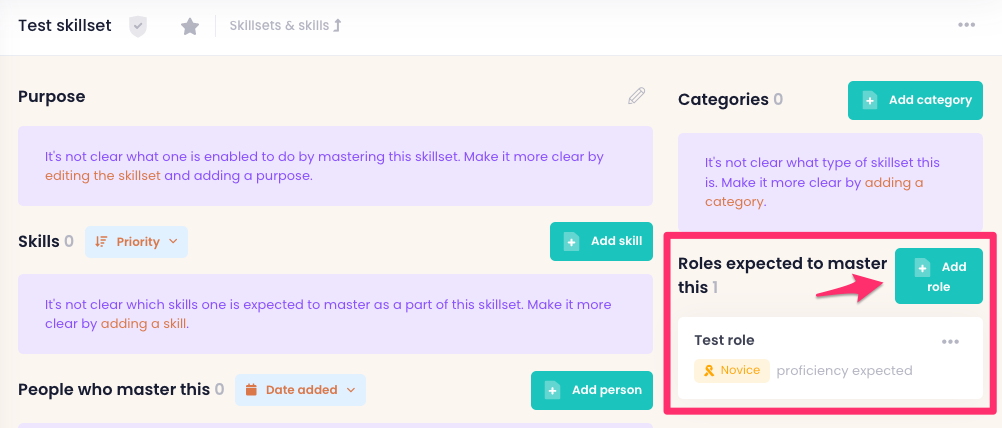This screenshot has width=1002, height=428.
Task: Click the Novice proficiency badge icon
Action: pos(709,371)
